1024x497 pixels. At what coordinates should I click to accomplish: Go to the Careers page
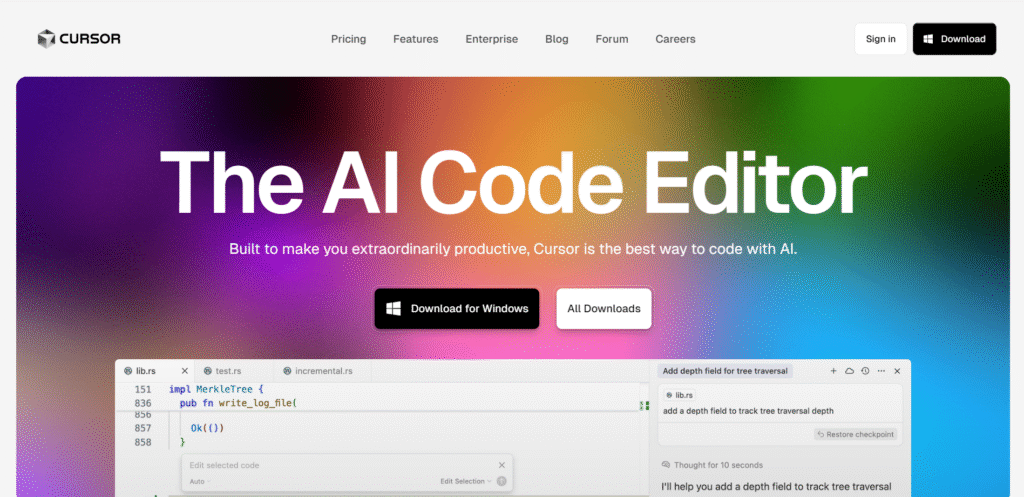click(x=675, y=39)
